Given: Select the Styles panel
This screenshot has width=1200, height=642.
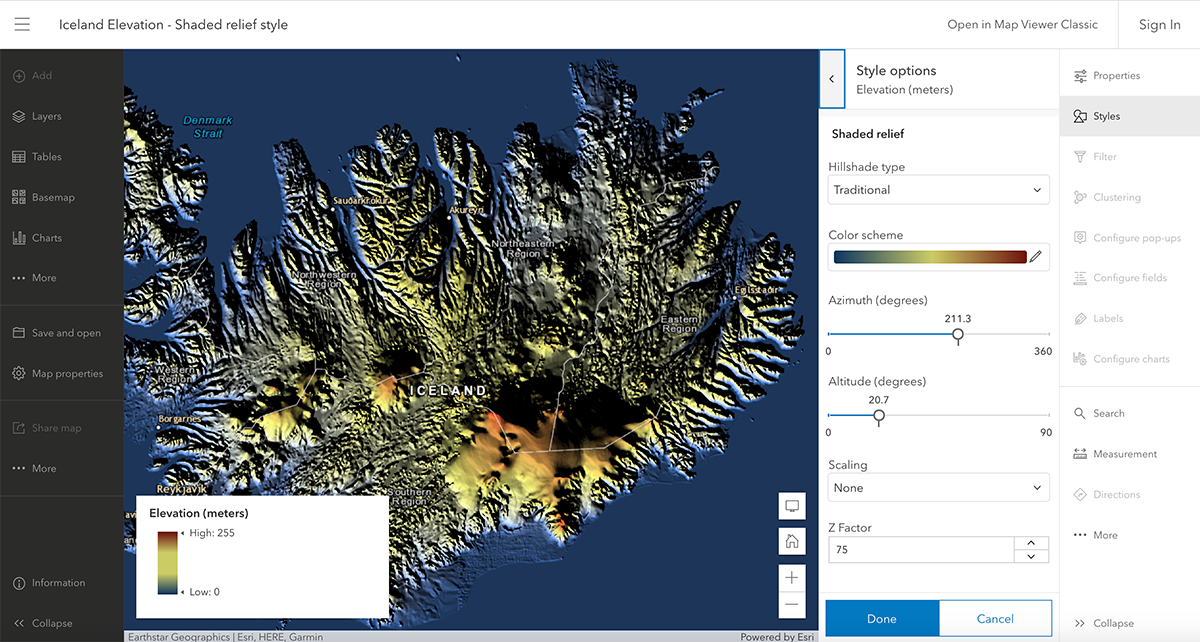Looking at the screenshot, I should 1130,116.
